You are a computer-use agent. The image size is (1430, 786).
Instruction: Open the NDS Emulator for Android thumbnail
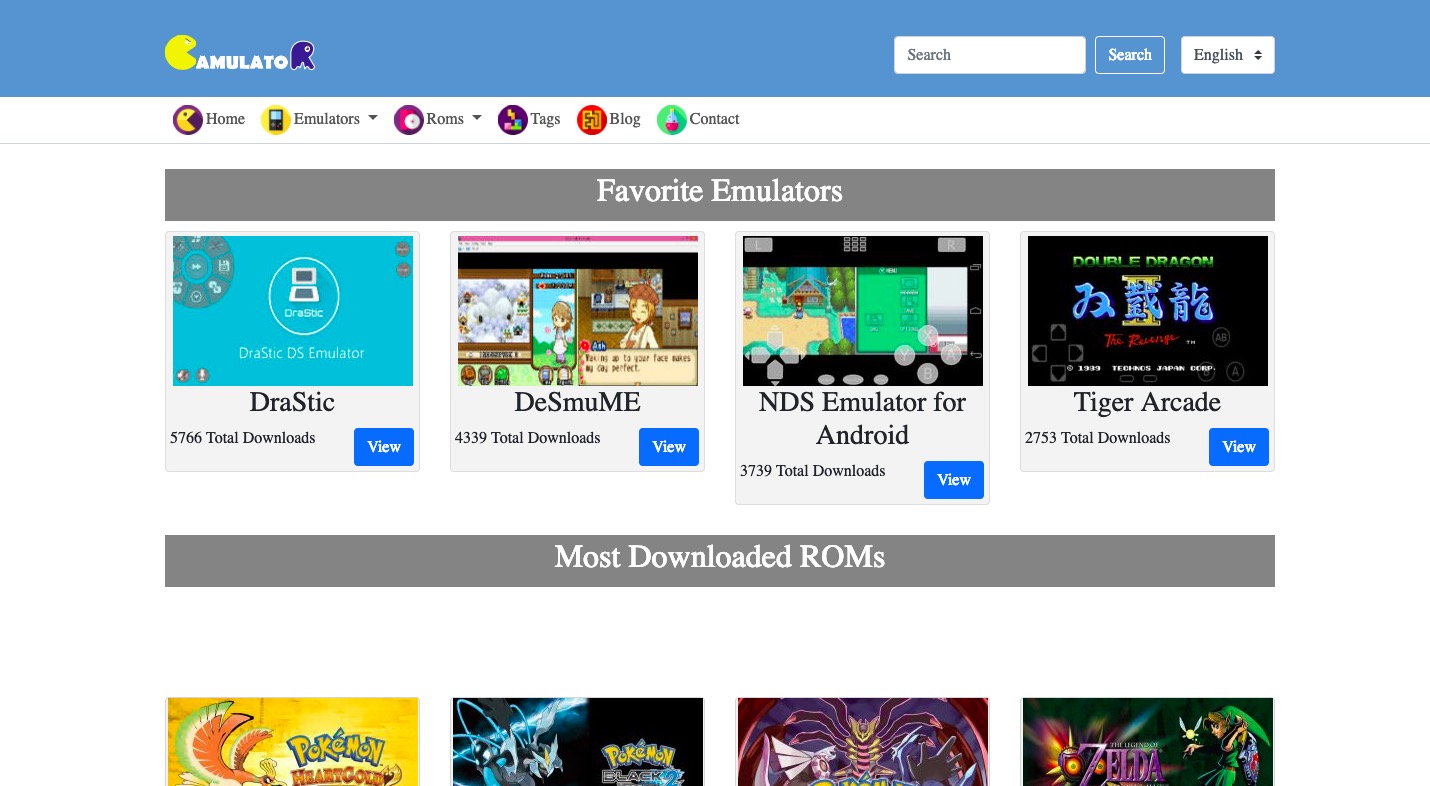[863, 311]
